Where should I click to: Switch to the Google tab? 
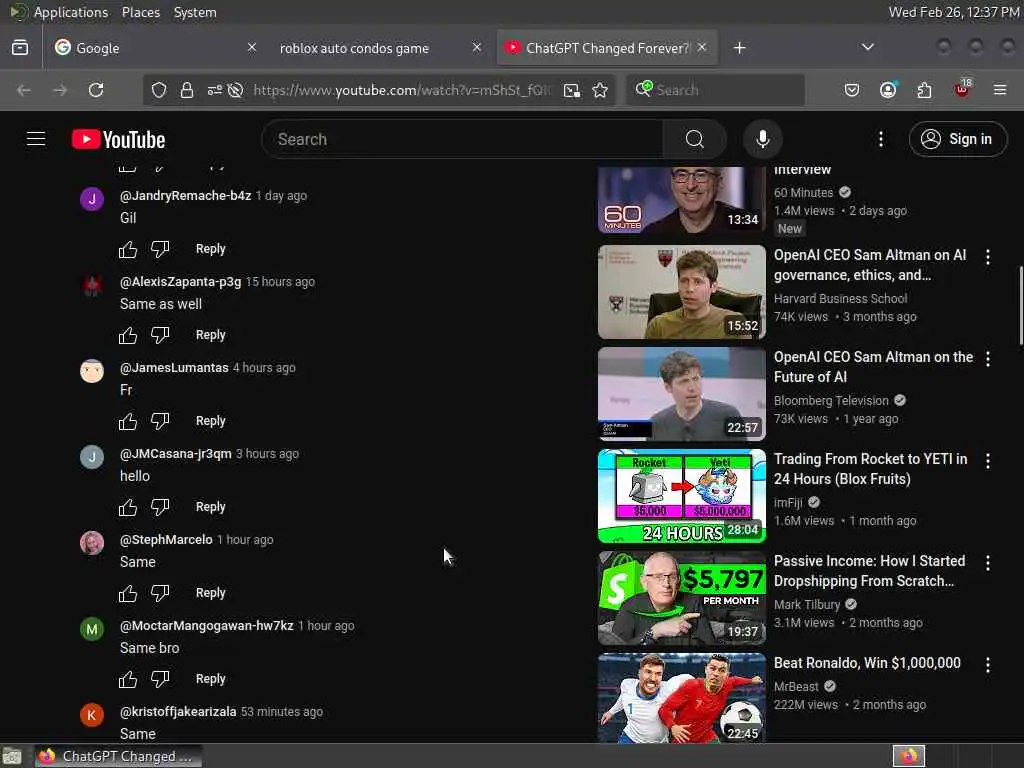click(x=154, y=48)
